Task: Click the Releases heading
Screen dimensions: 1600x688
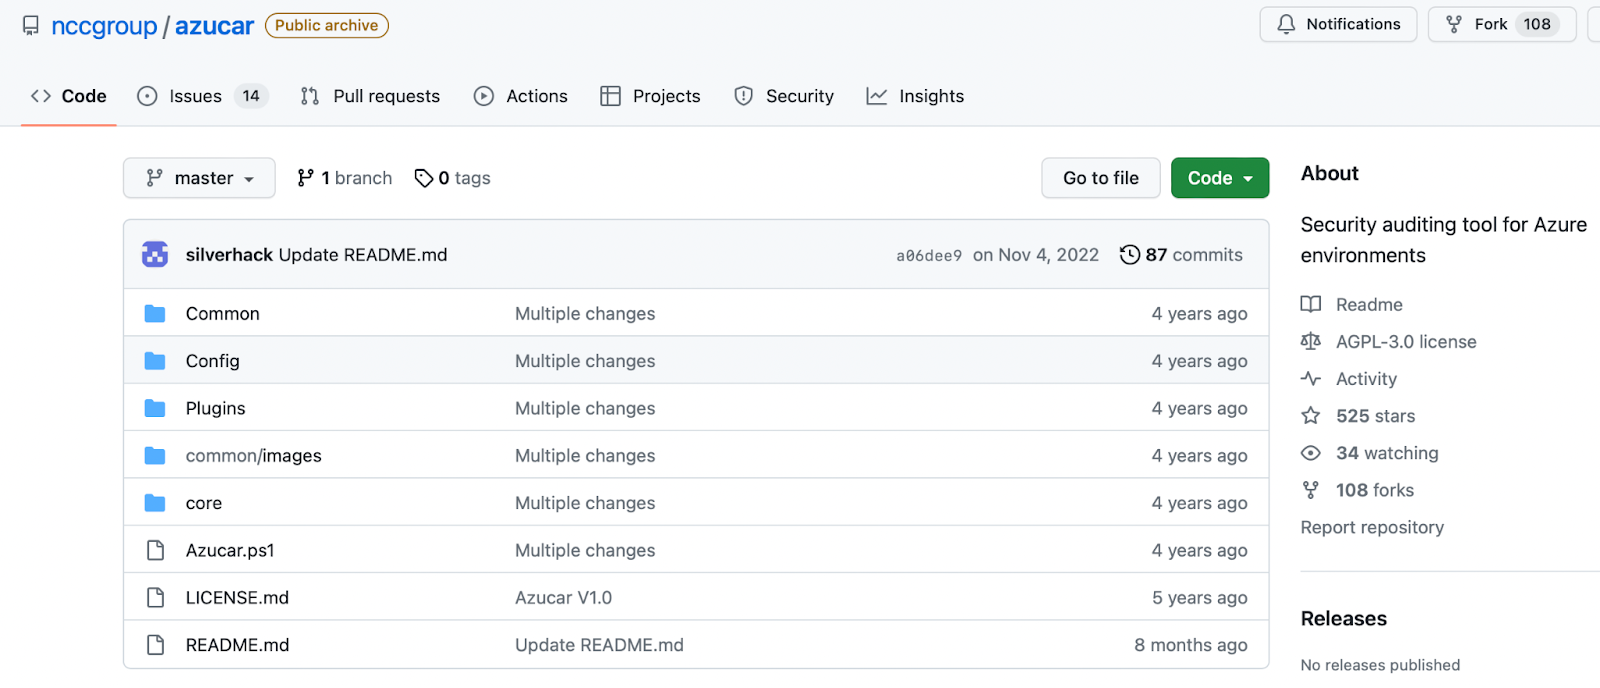Action: pyautogui.click(x=1344, y=619)
